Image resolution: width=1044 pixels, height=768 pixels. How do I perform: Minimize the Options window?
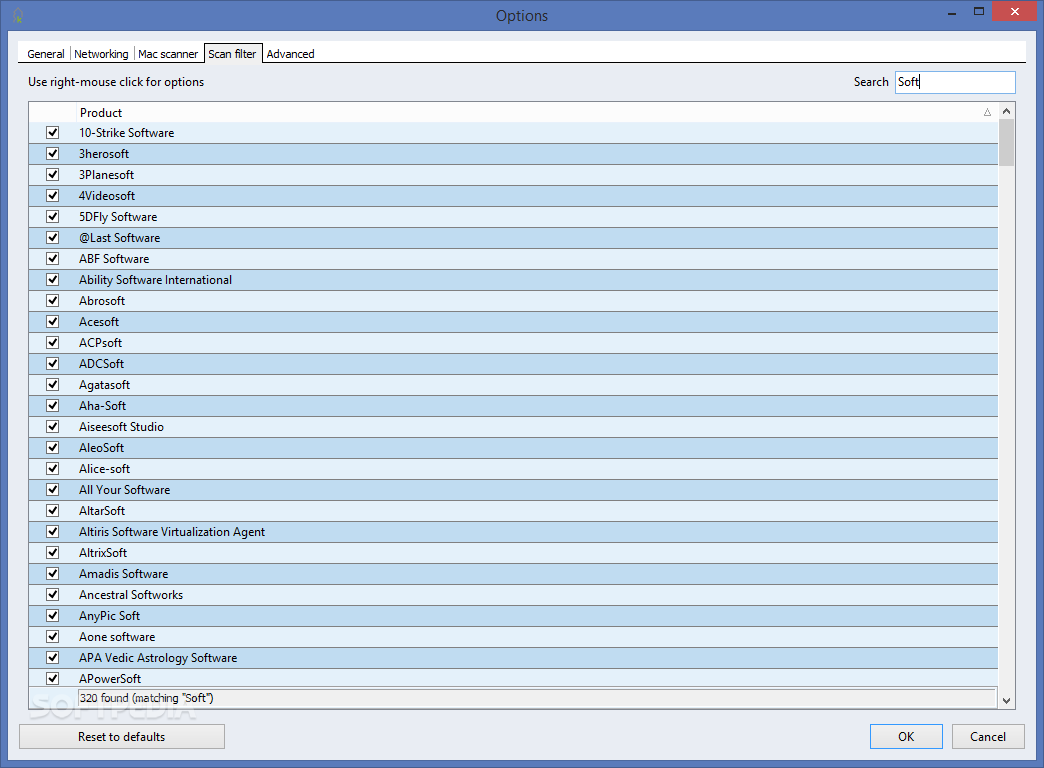tap(952, 12)
